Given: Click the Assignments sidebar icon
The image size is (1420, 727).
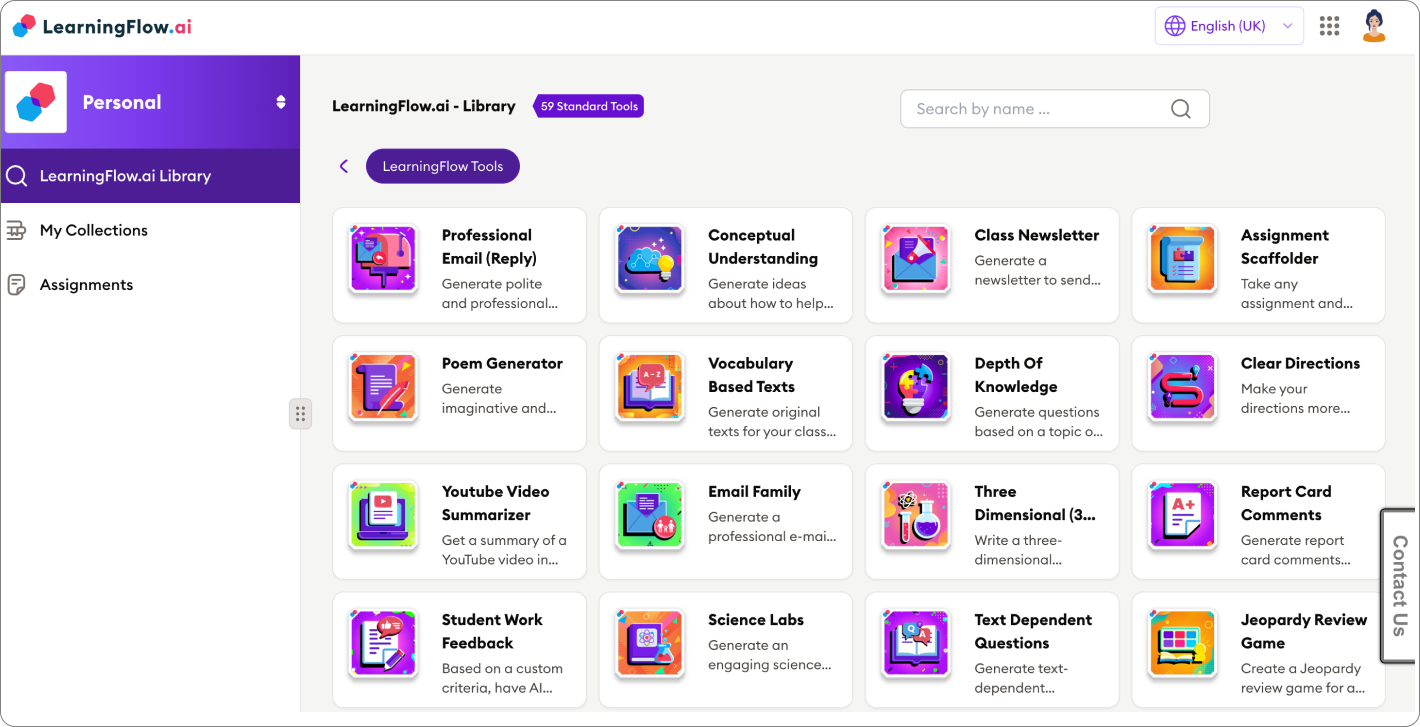Looking at the screenshot, I should tap(16, 285).
